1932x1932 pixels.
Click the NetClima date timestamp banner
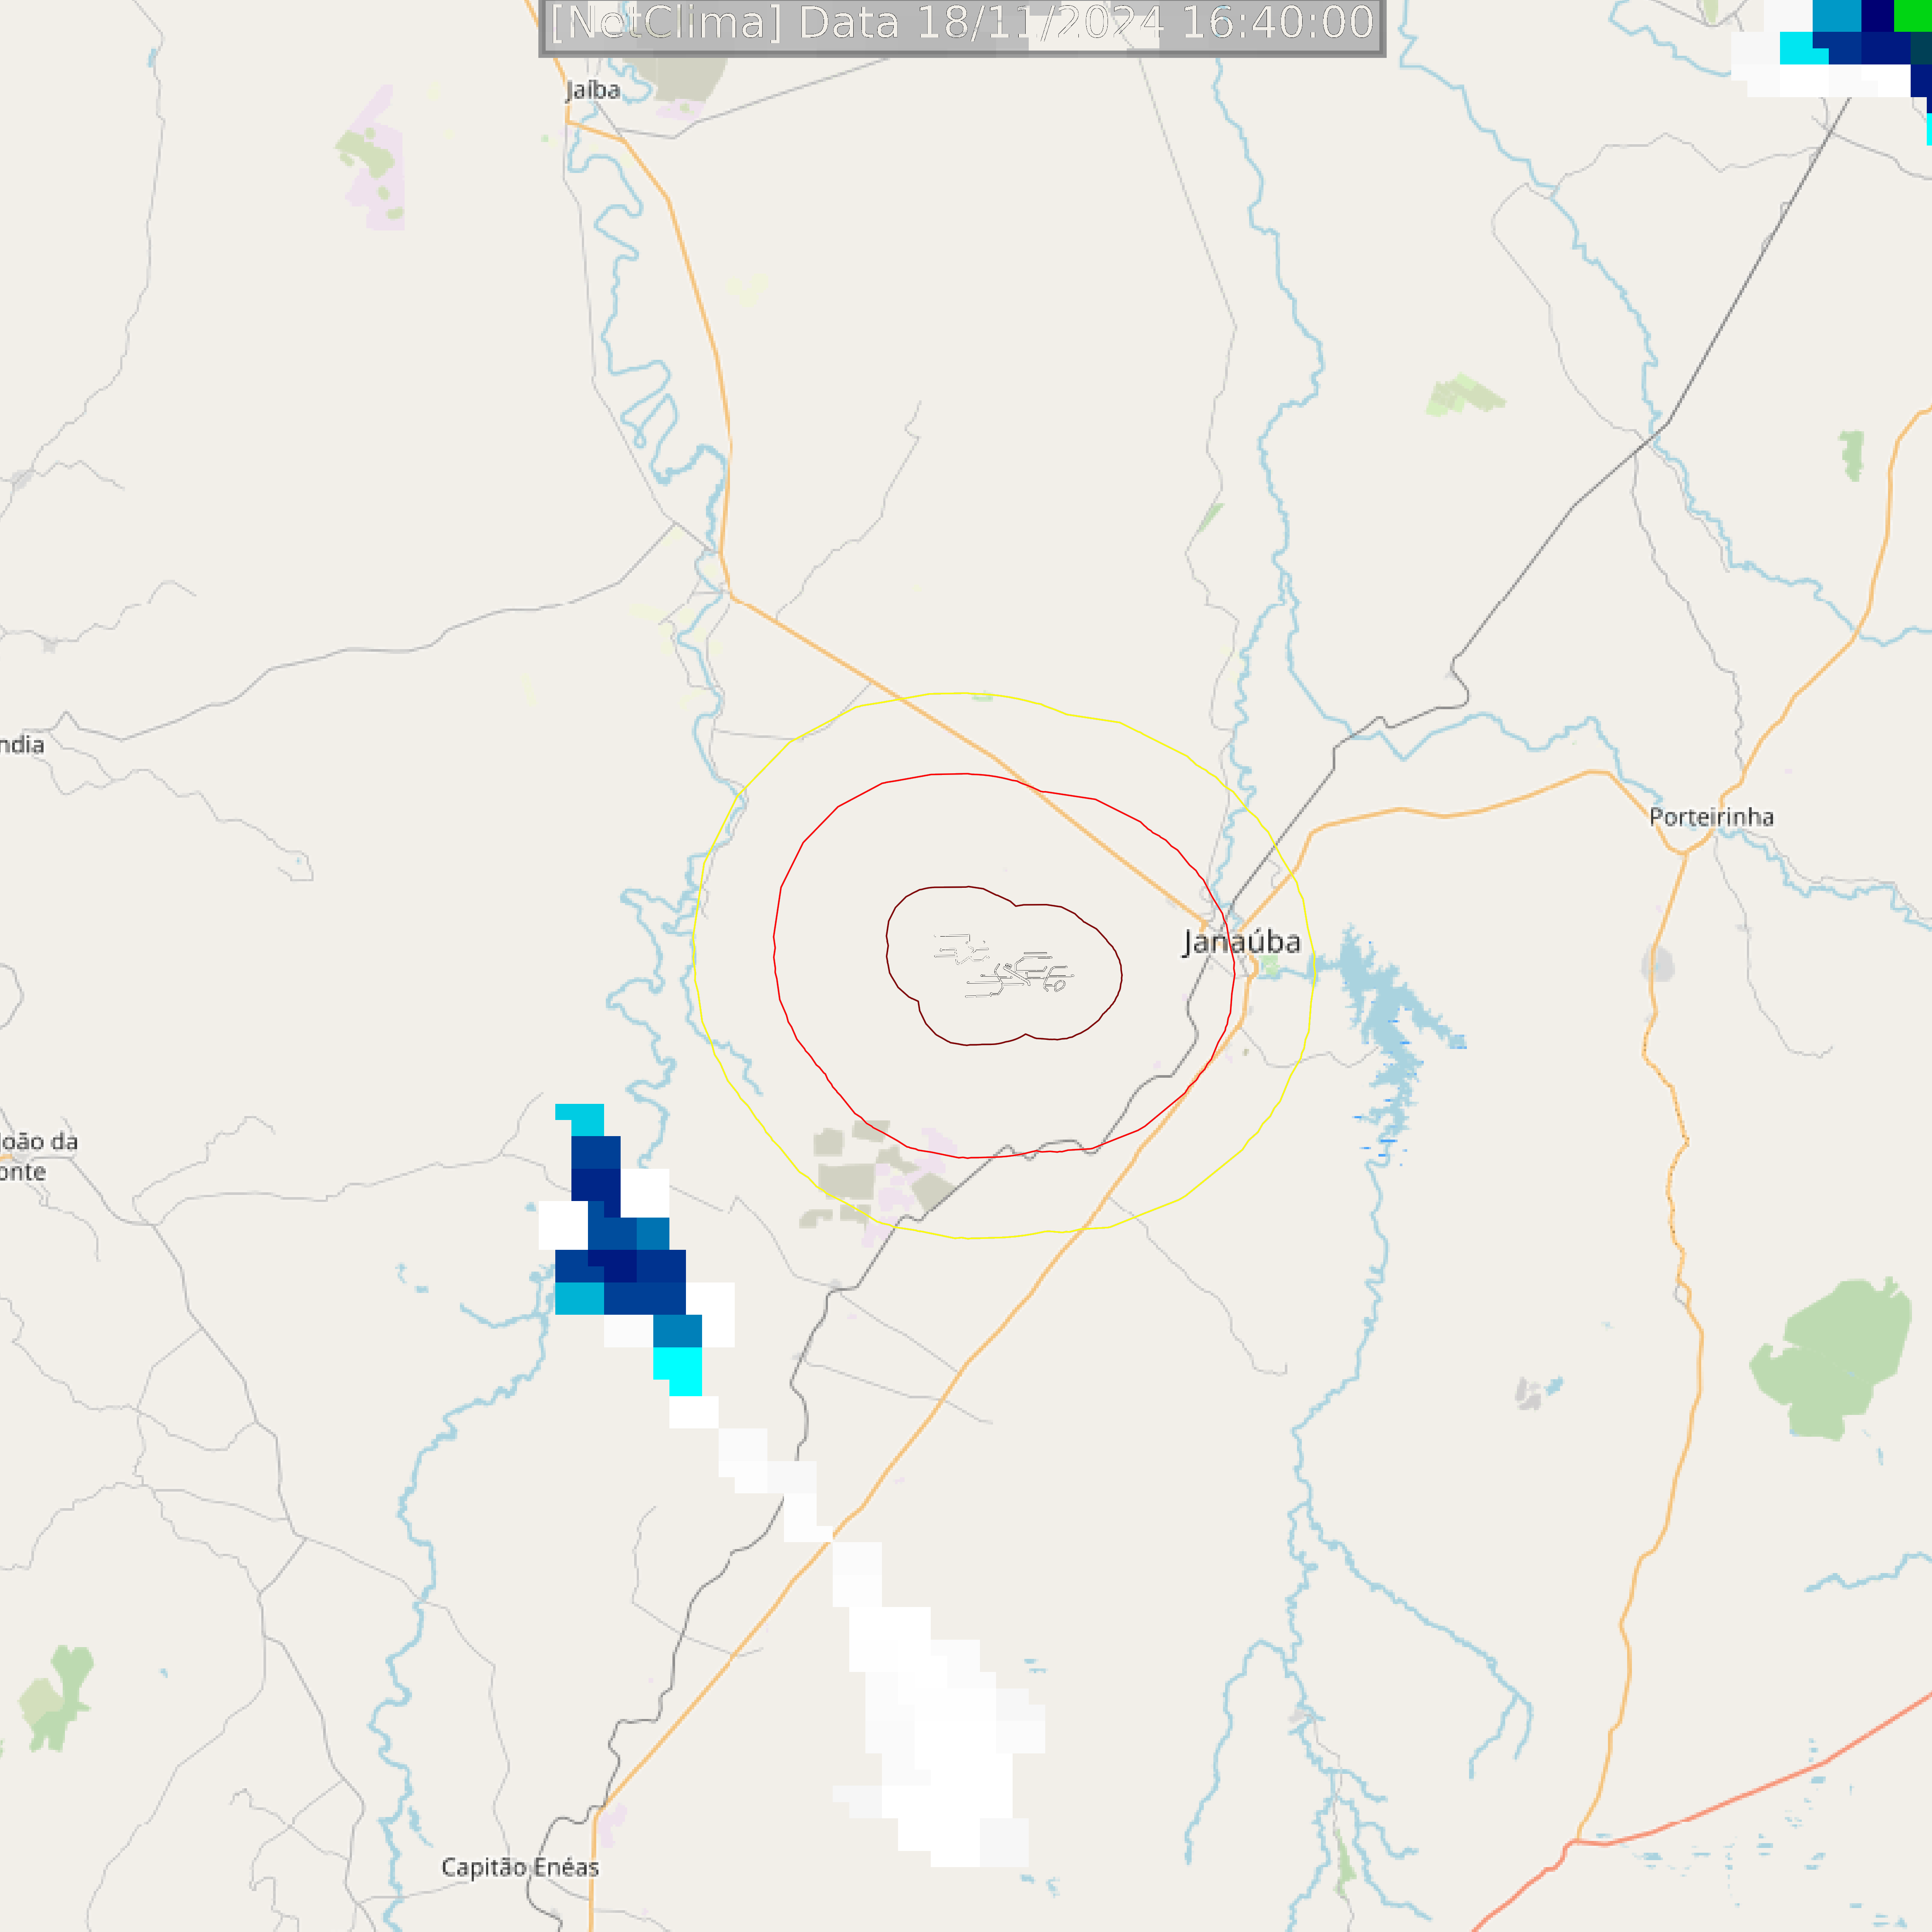(x=962, y=24)
